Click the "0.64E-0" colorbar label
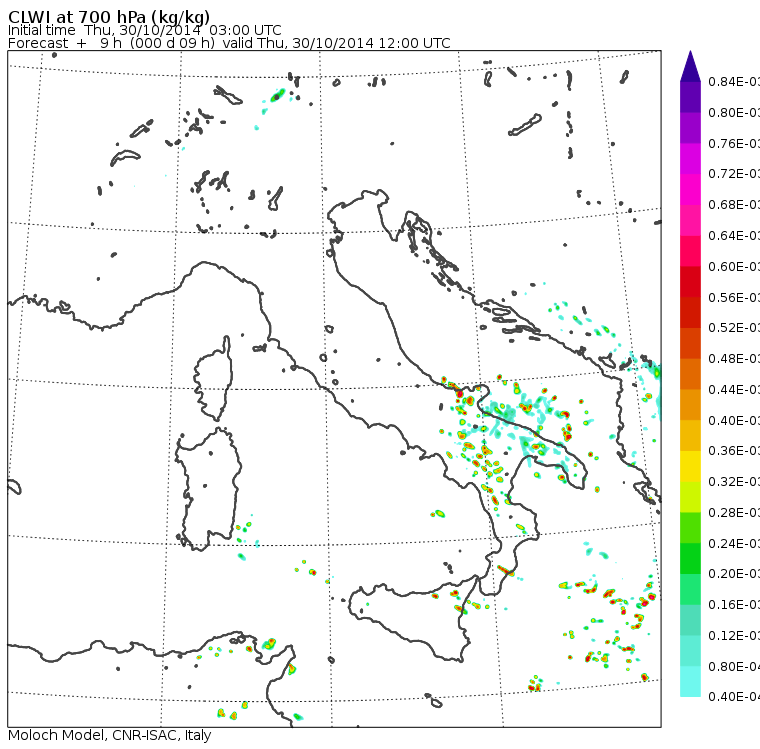Screen dimensions: 760x749 tap(734, 236)
